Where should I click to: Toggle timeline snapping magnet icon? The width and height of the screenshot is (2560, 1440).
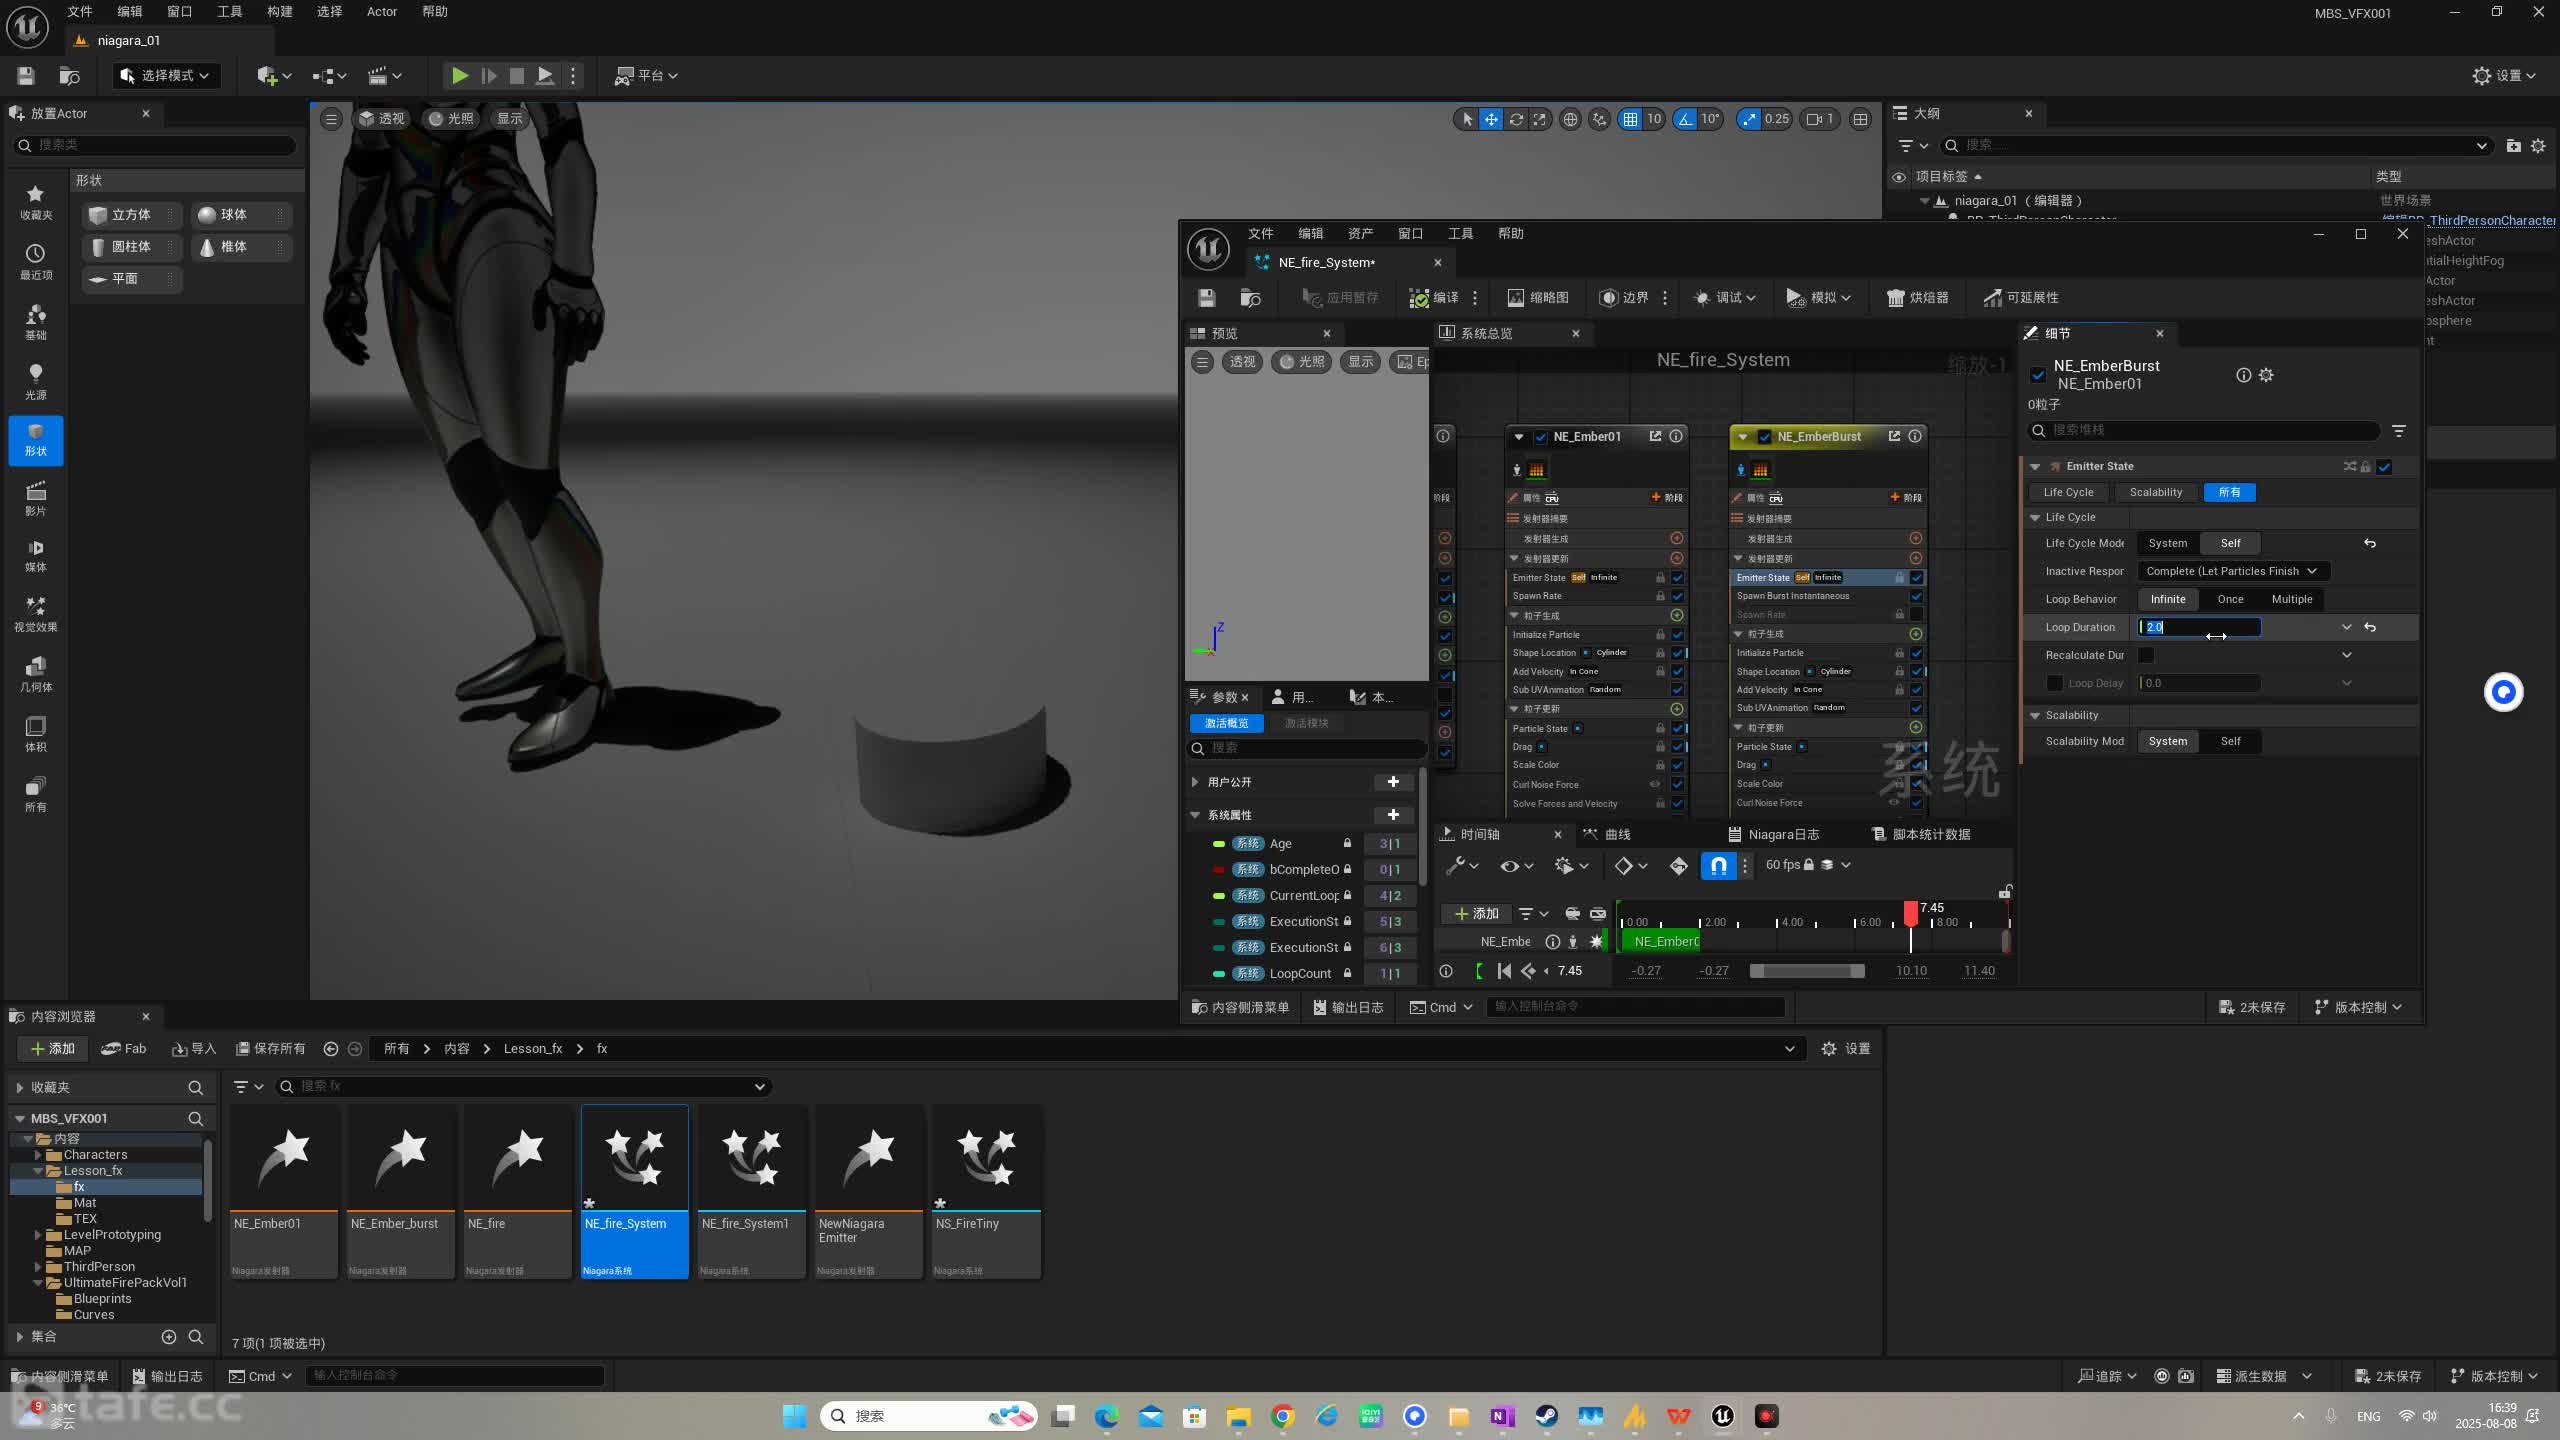pos(1718,865)
